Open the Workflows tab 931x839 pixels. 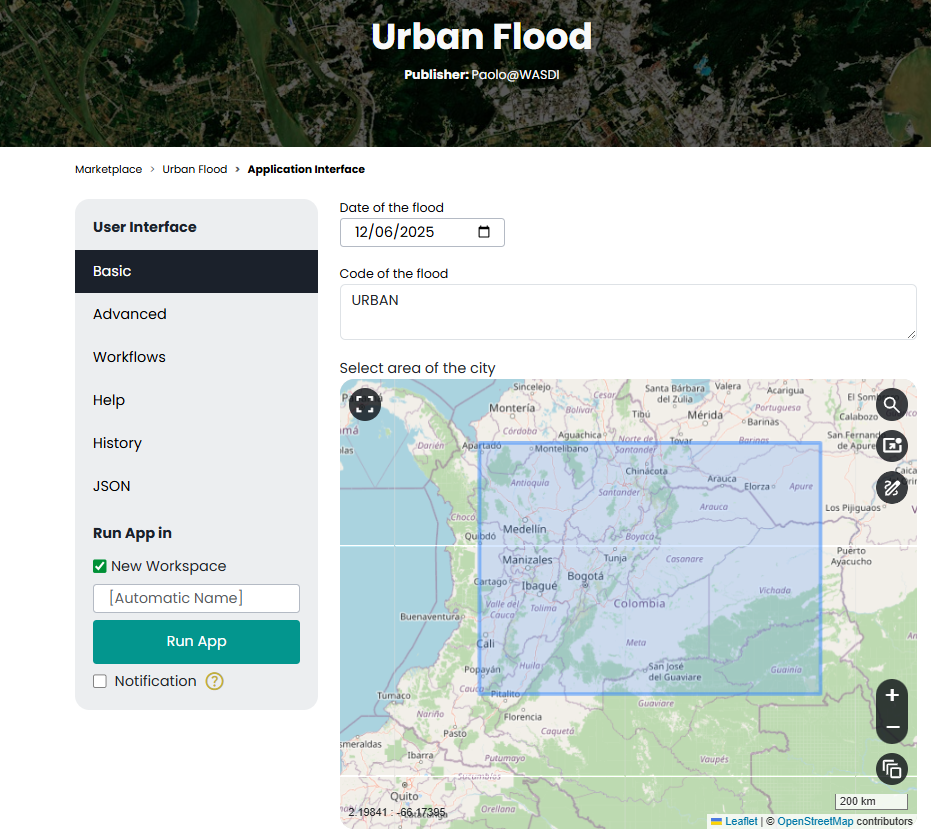pyautogui.click(x=196, y=357)
